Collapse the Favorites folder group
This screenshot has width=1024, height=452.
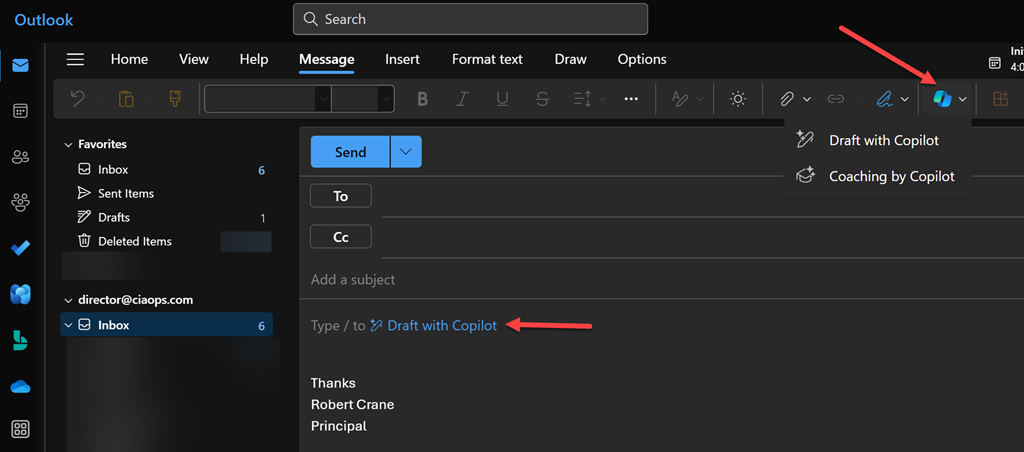click(68, 145)
